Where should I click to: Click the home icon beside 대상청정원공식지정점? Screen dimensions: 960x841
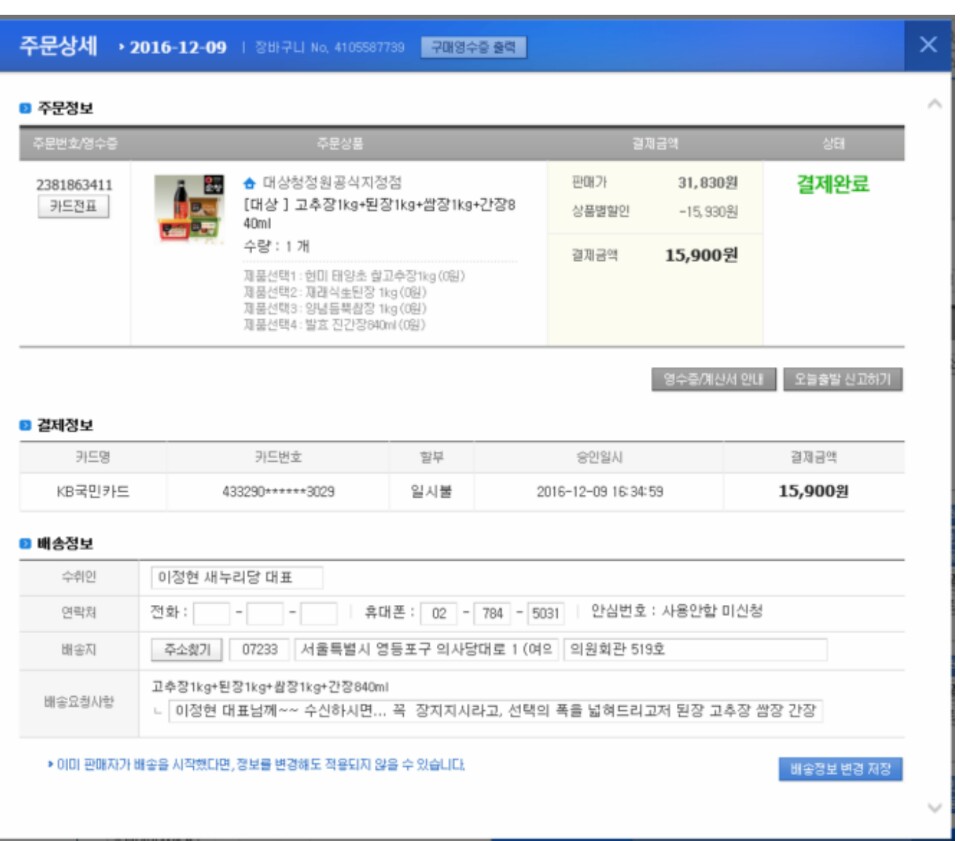249,184
